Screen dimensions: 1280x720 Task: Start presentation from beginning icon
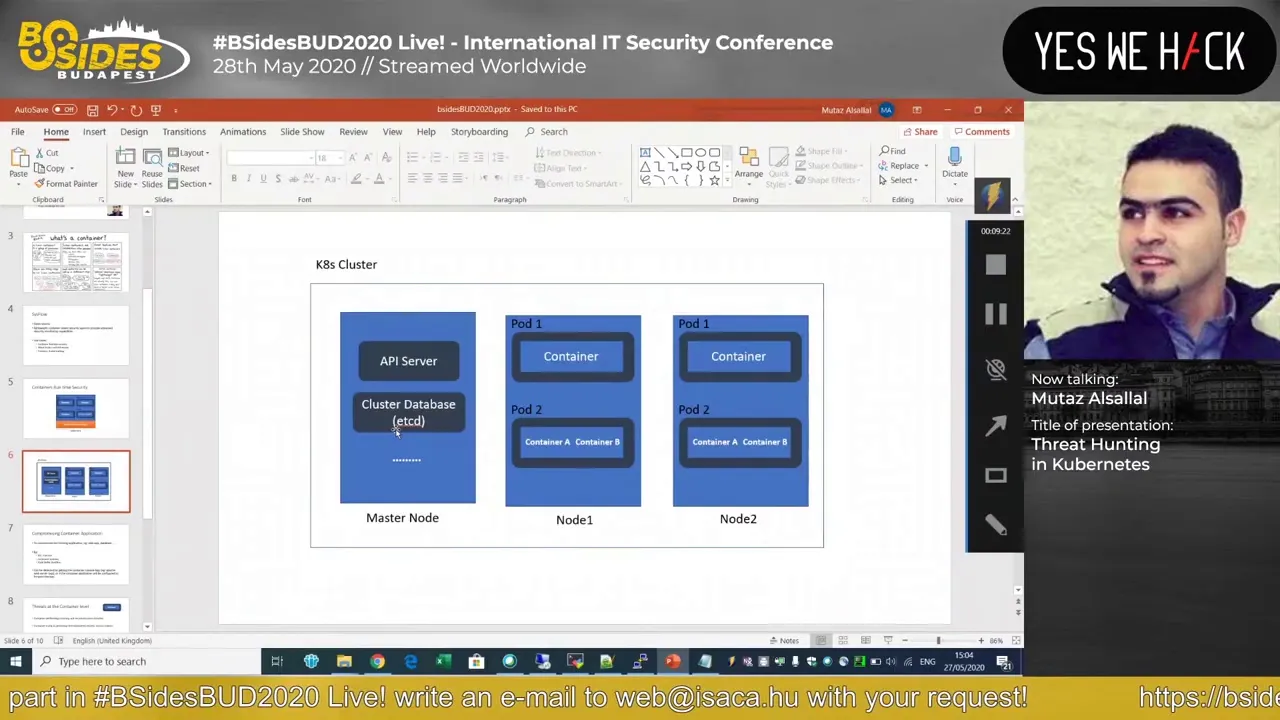[x=155, y=110]
